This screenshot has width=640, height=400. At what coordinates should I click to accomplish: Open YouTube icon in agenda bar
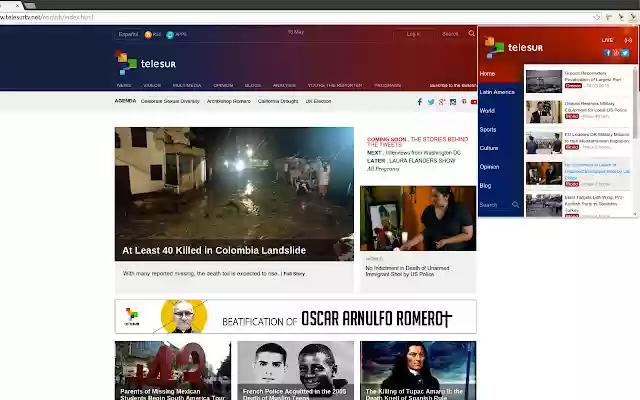point(473,102)
